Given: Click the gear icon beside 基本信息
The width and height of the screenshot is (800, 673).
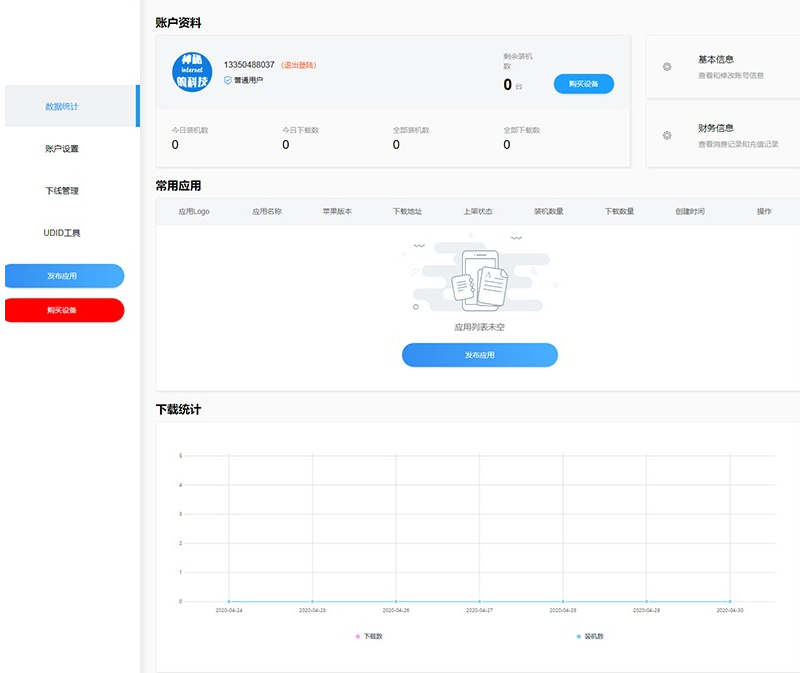Looking at the screenshot, I should (x=667, y=65).
